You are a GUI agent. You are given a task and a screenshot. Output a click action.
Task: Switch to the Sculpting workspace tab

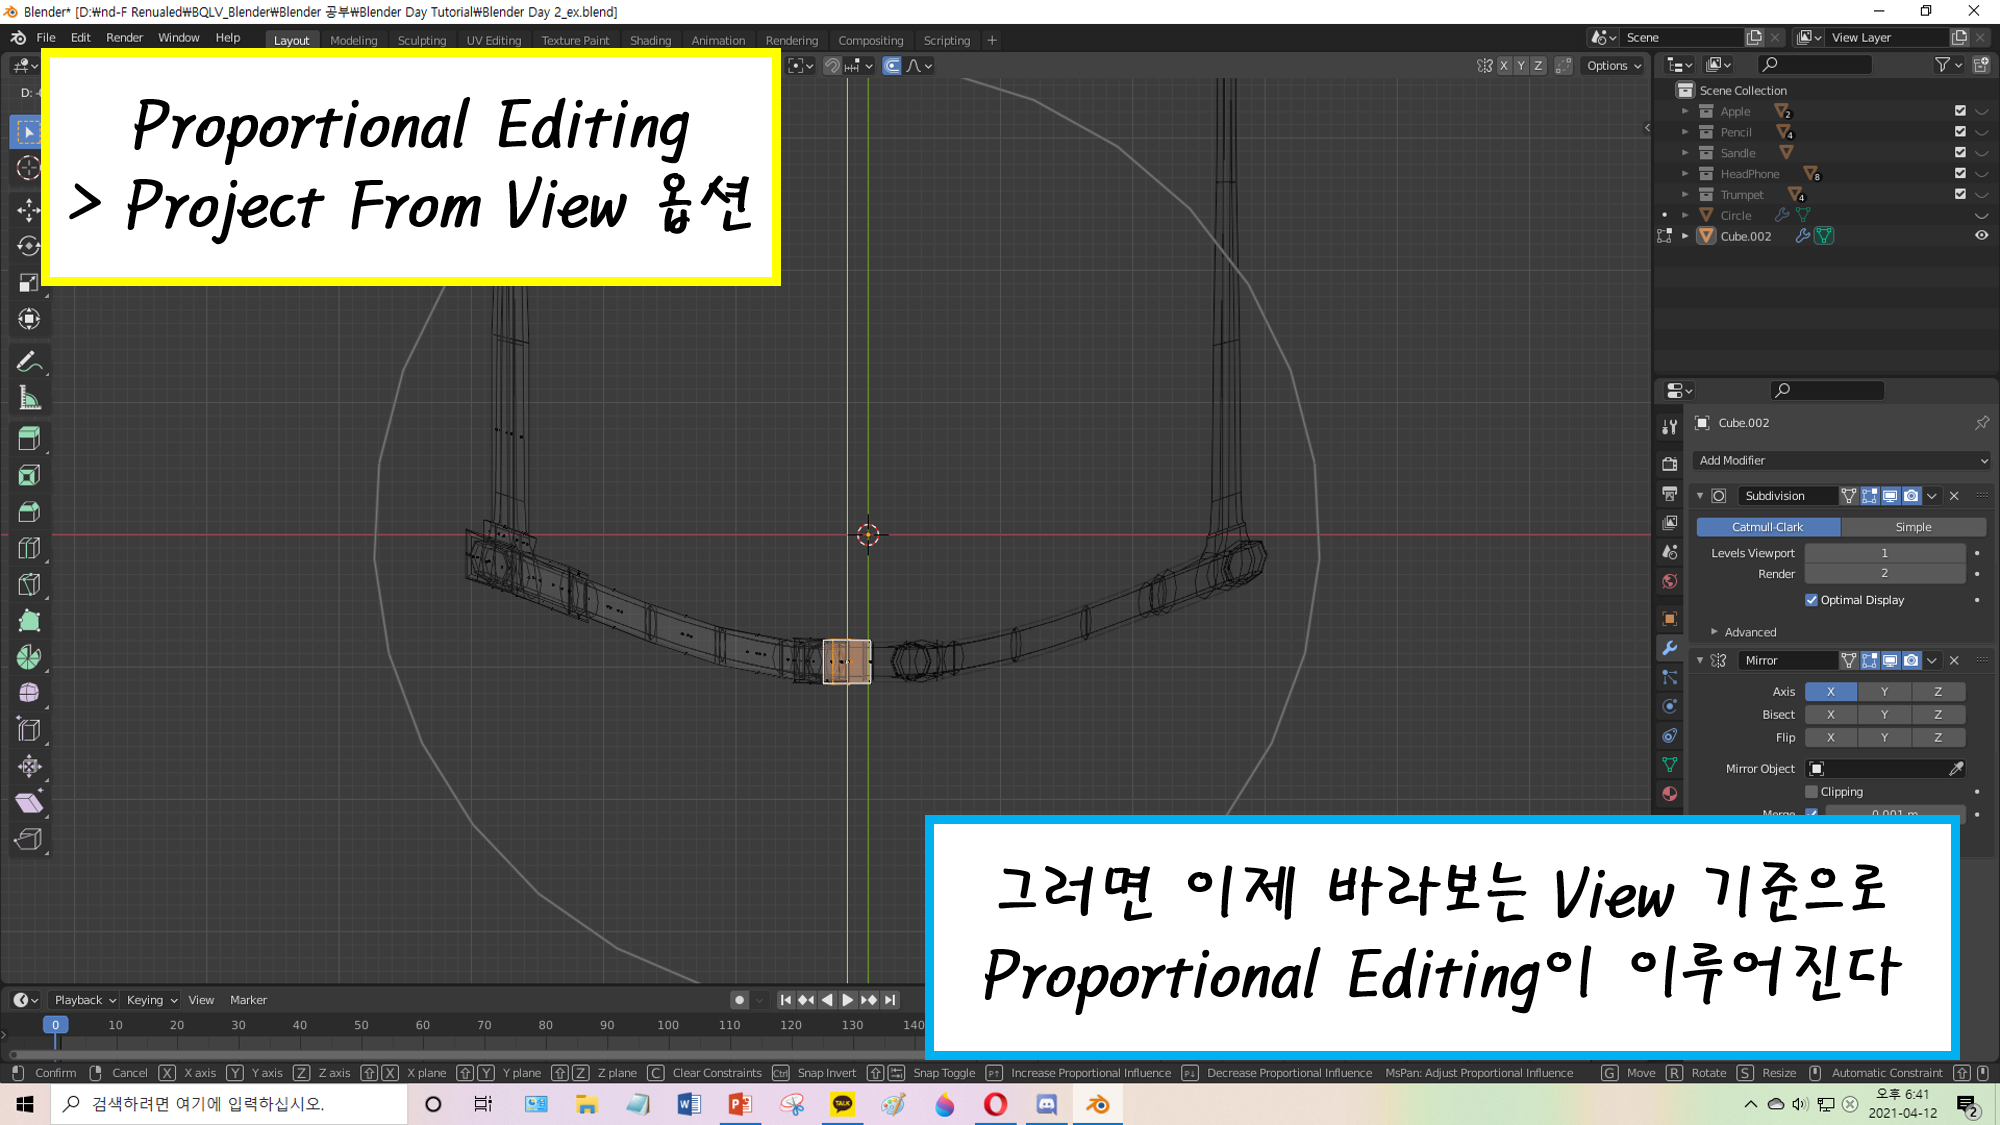[x=421, y=41]
